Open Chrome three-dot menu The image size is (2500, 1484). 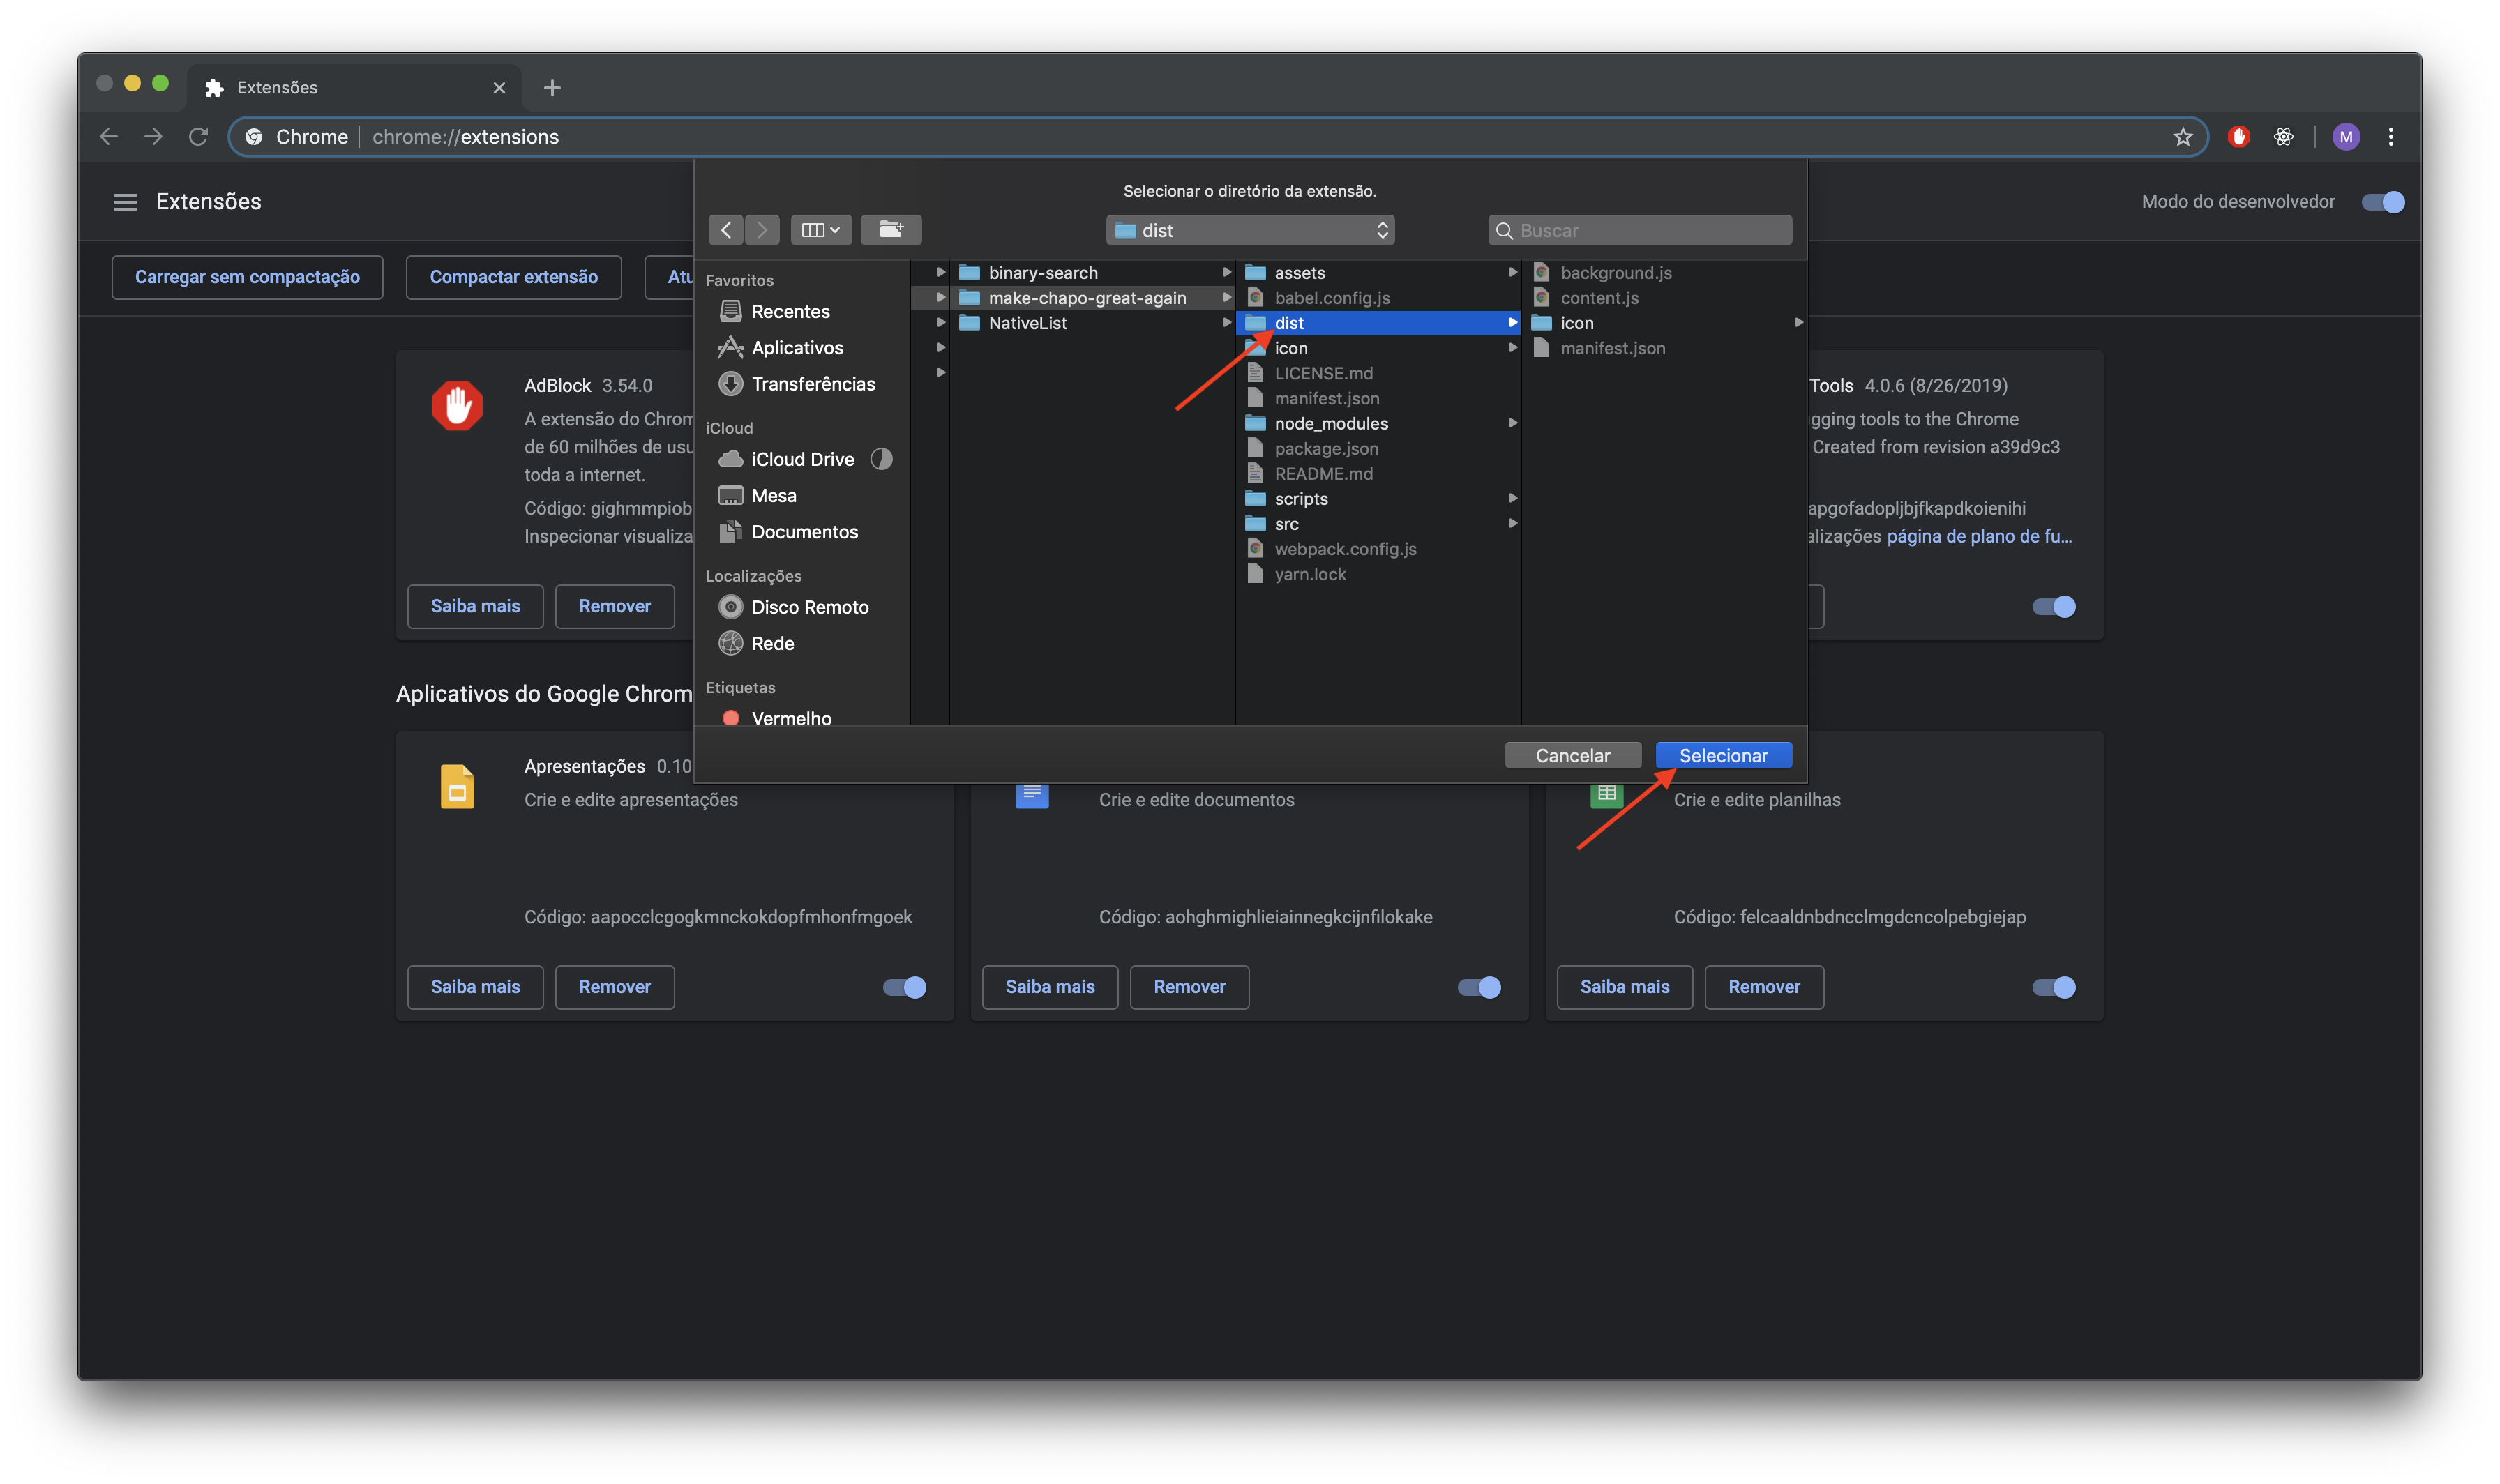(x=2390, y=137)
